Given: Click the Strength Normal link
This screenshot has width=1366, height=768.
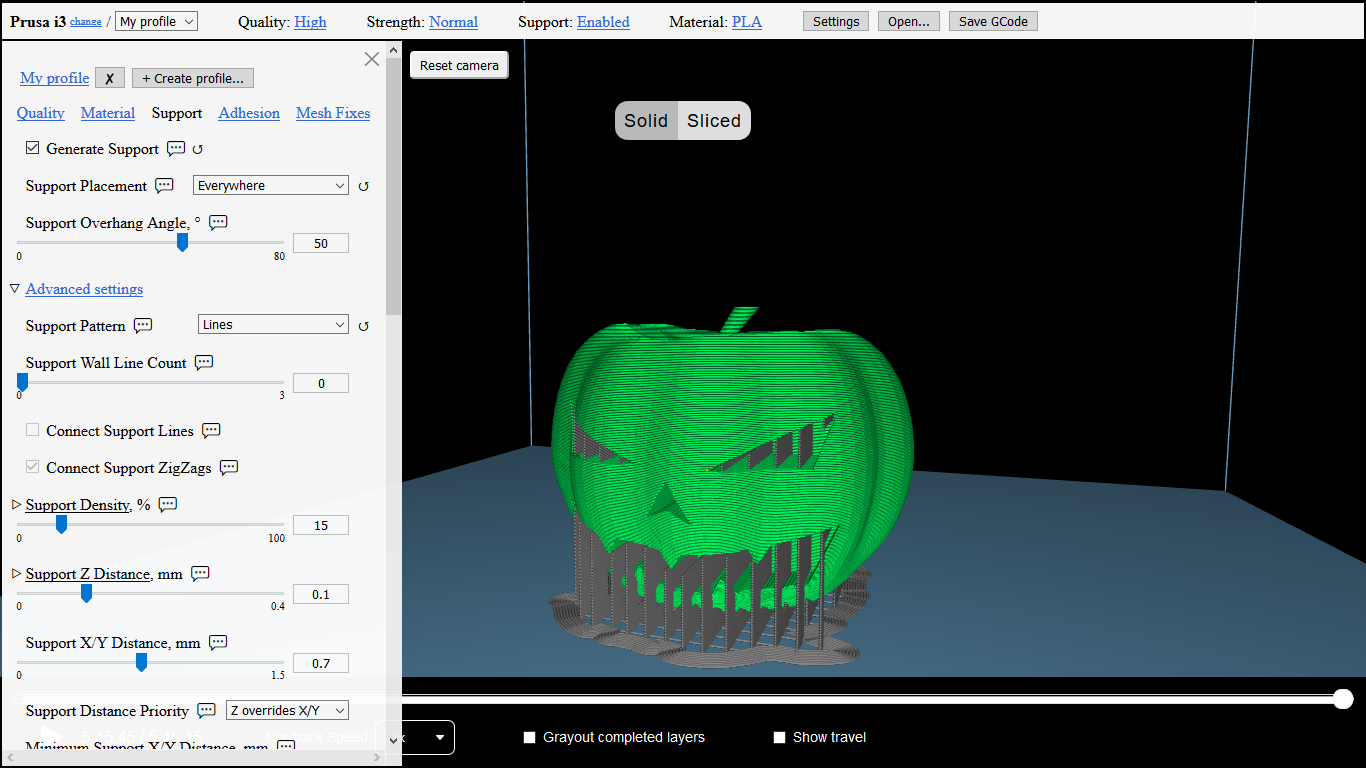Looking at the screenshot, I should click(453, 22).
